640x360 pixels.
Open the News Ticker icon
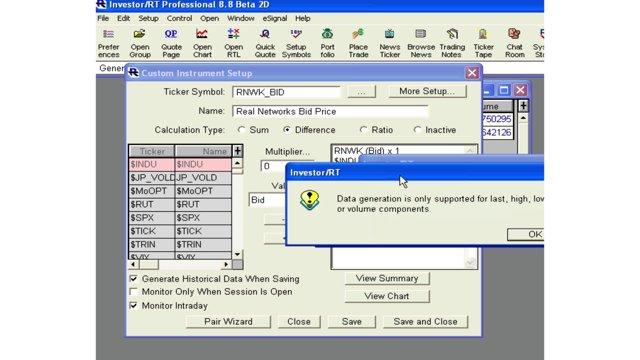click(390, 43)
